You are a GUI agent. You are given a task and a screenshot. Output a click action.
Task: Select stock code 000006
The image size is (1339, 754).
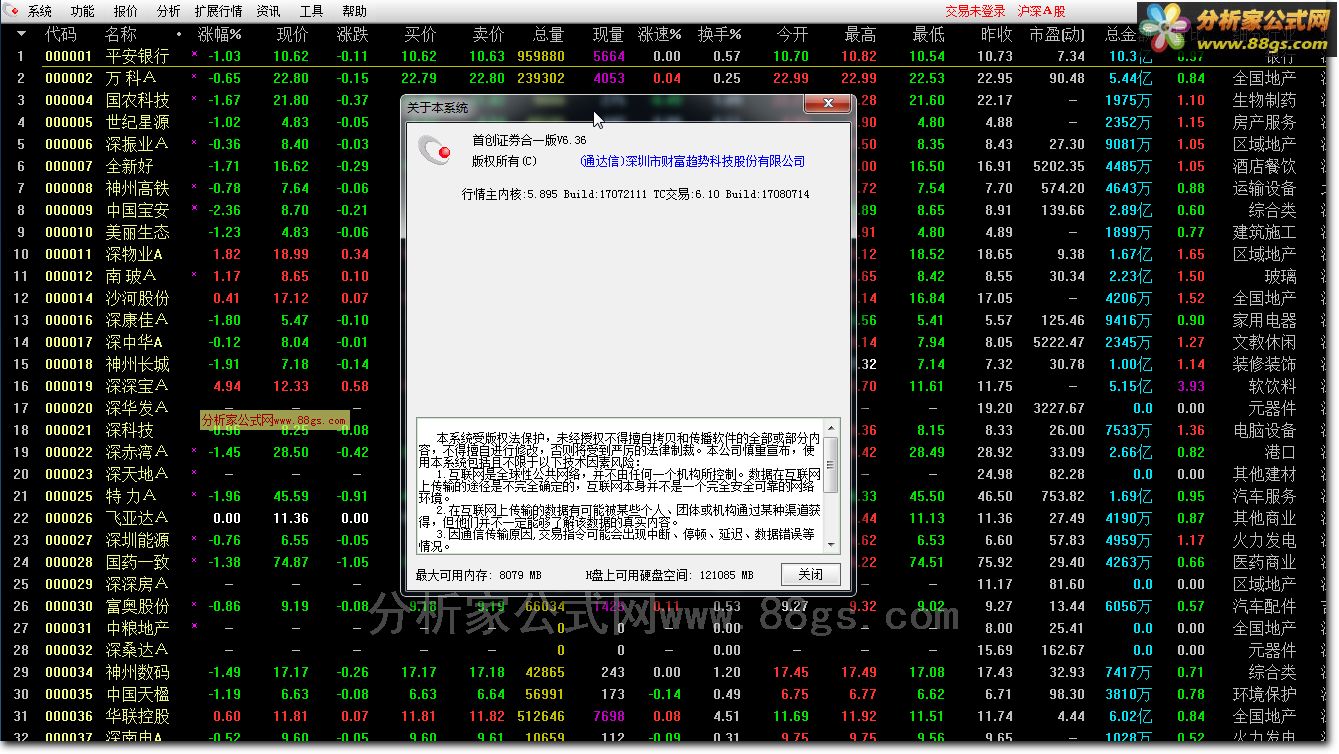click(69, 144)
